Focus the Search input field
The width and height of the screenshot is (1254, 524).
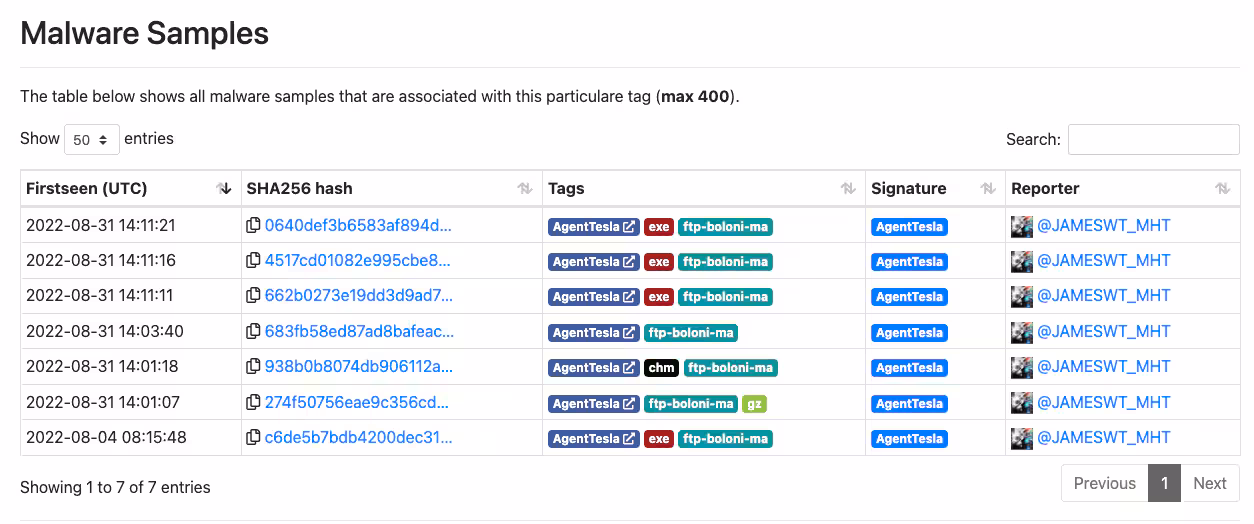(x=1153, y=140)
